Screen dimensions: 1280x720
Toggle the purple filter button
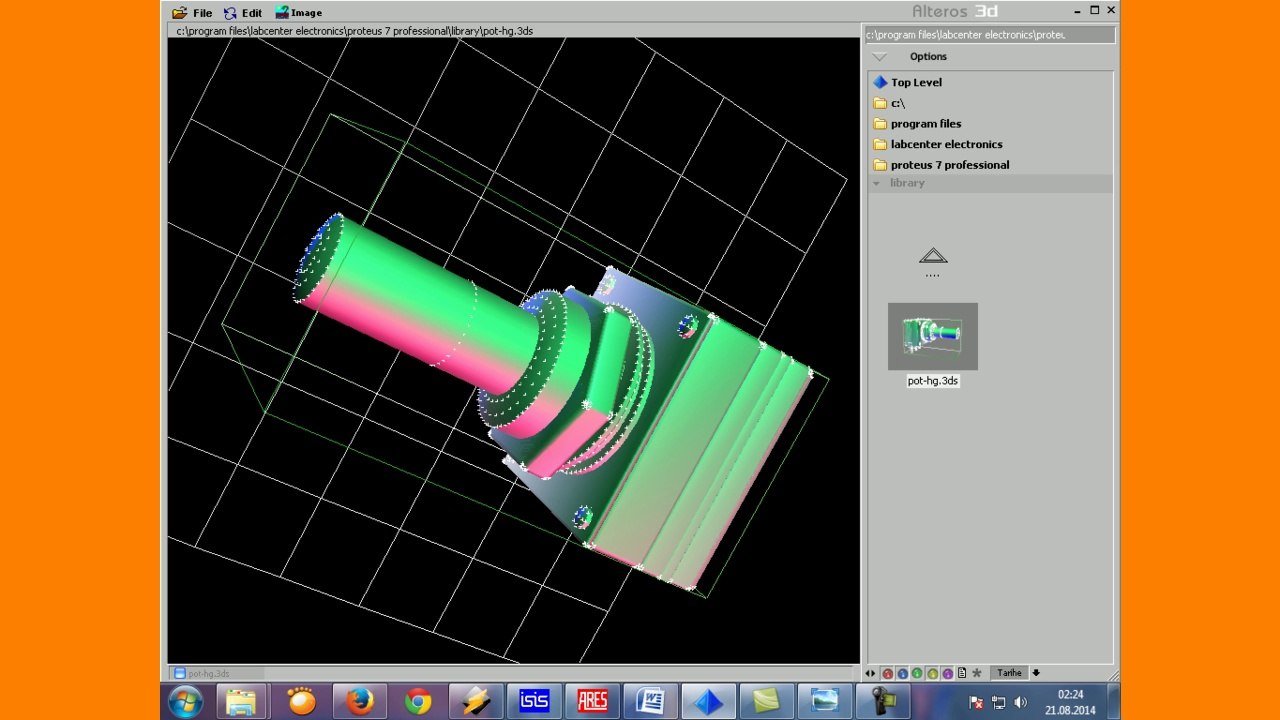pos(947,673)
